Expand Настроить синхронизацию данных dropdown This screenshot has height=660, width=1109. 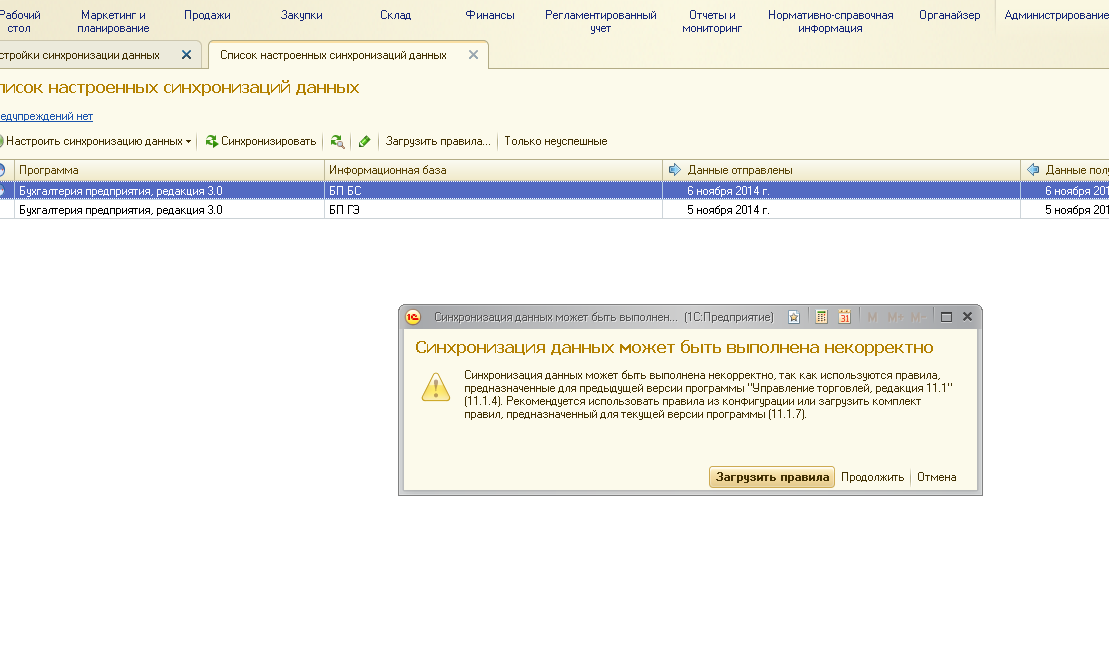(188, 142)
